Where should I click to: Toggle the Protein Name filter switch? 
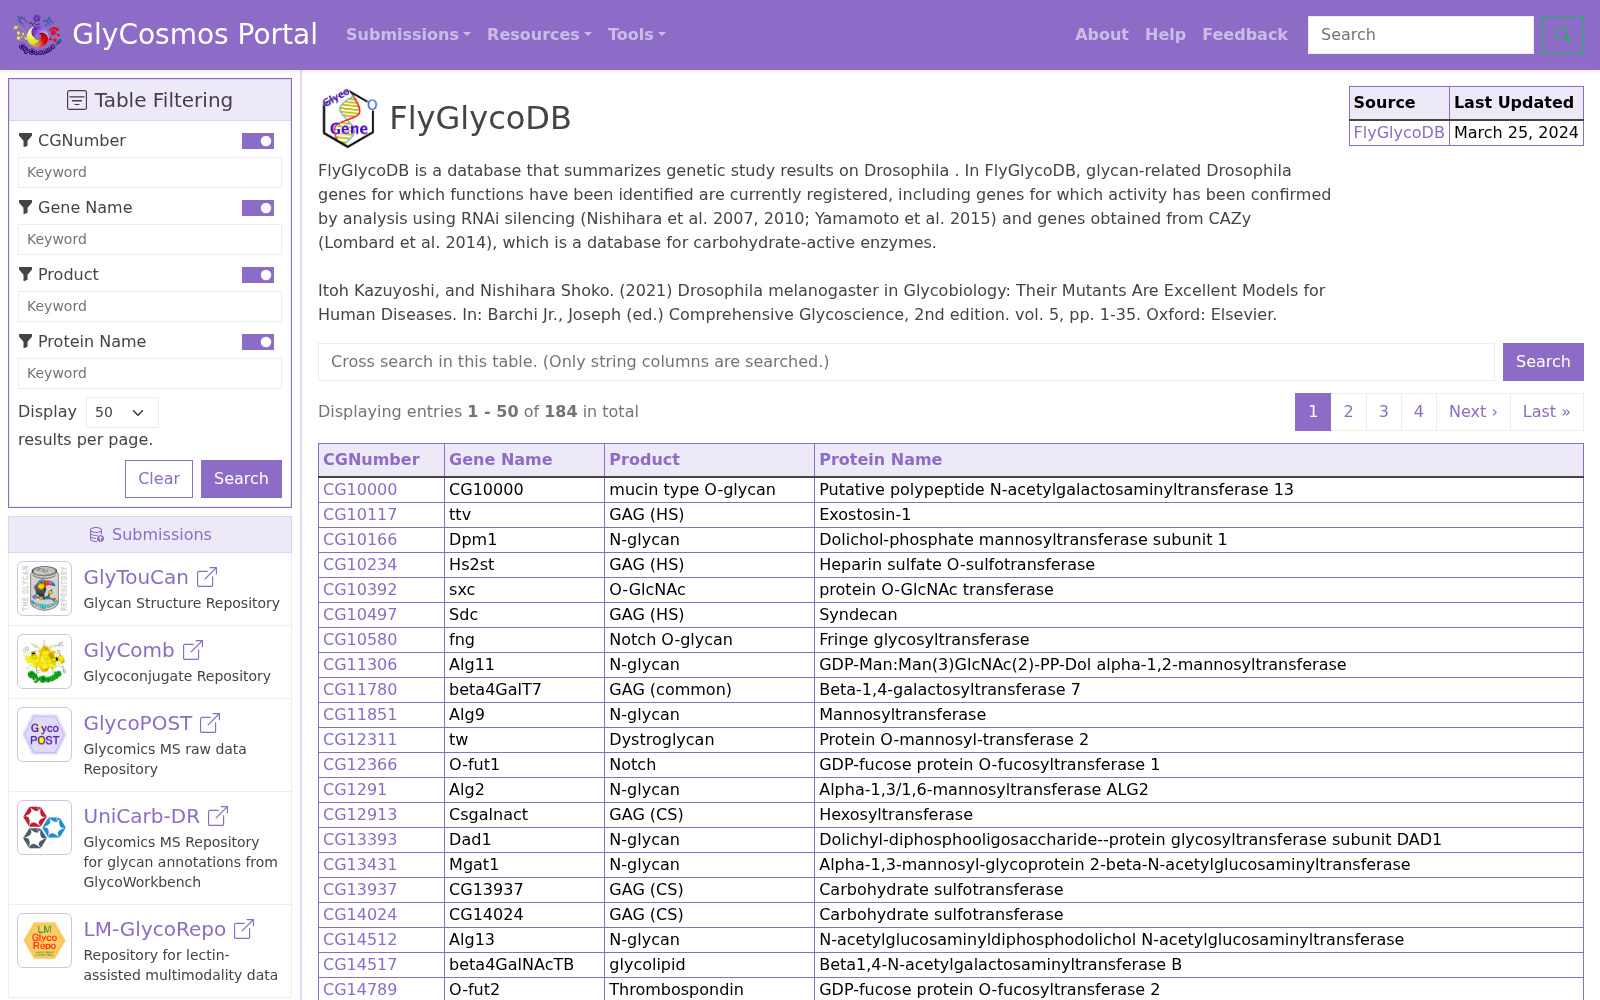click(x=258, y=342)
